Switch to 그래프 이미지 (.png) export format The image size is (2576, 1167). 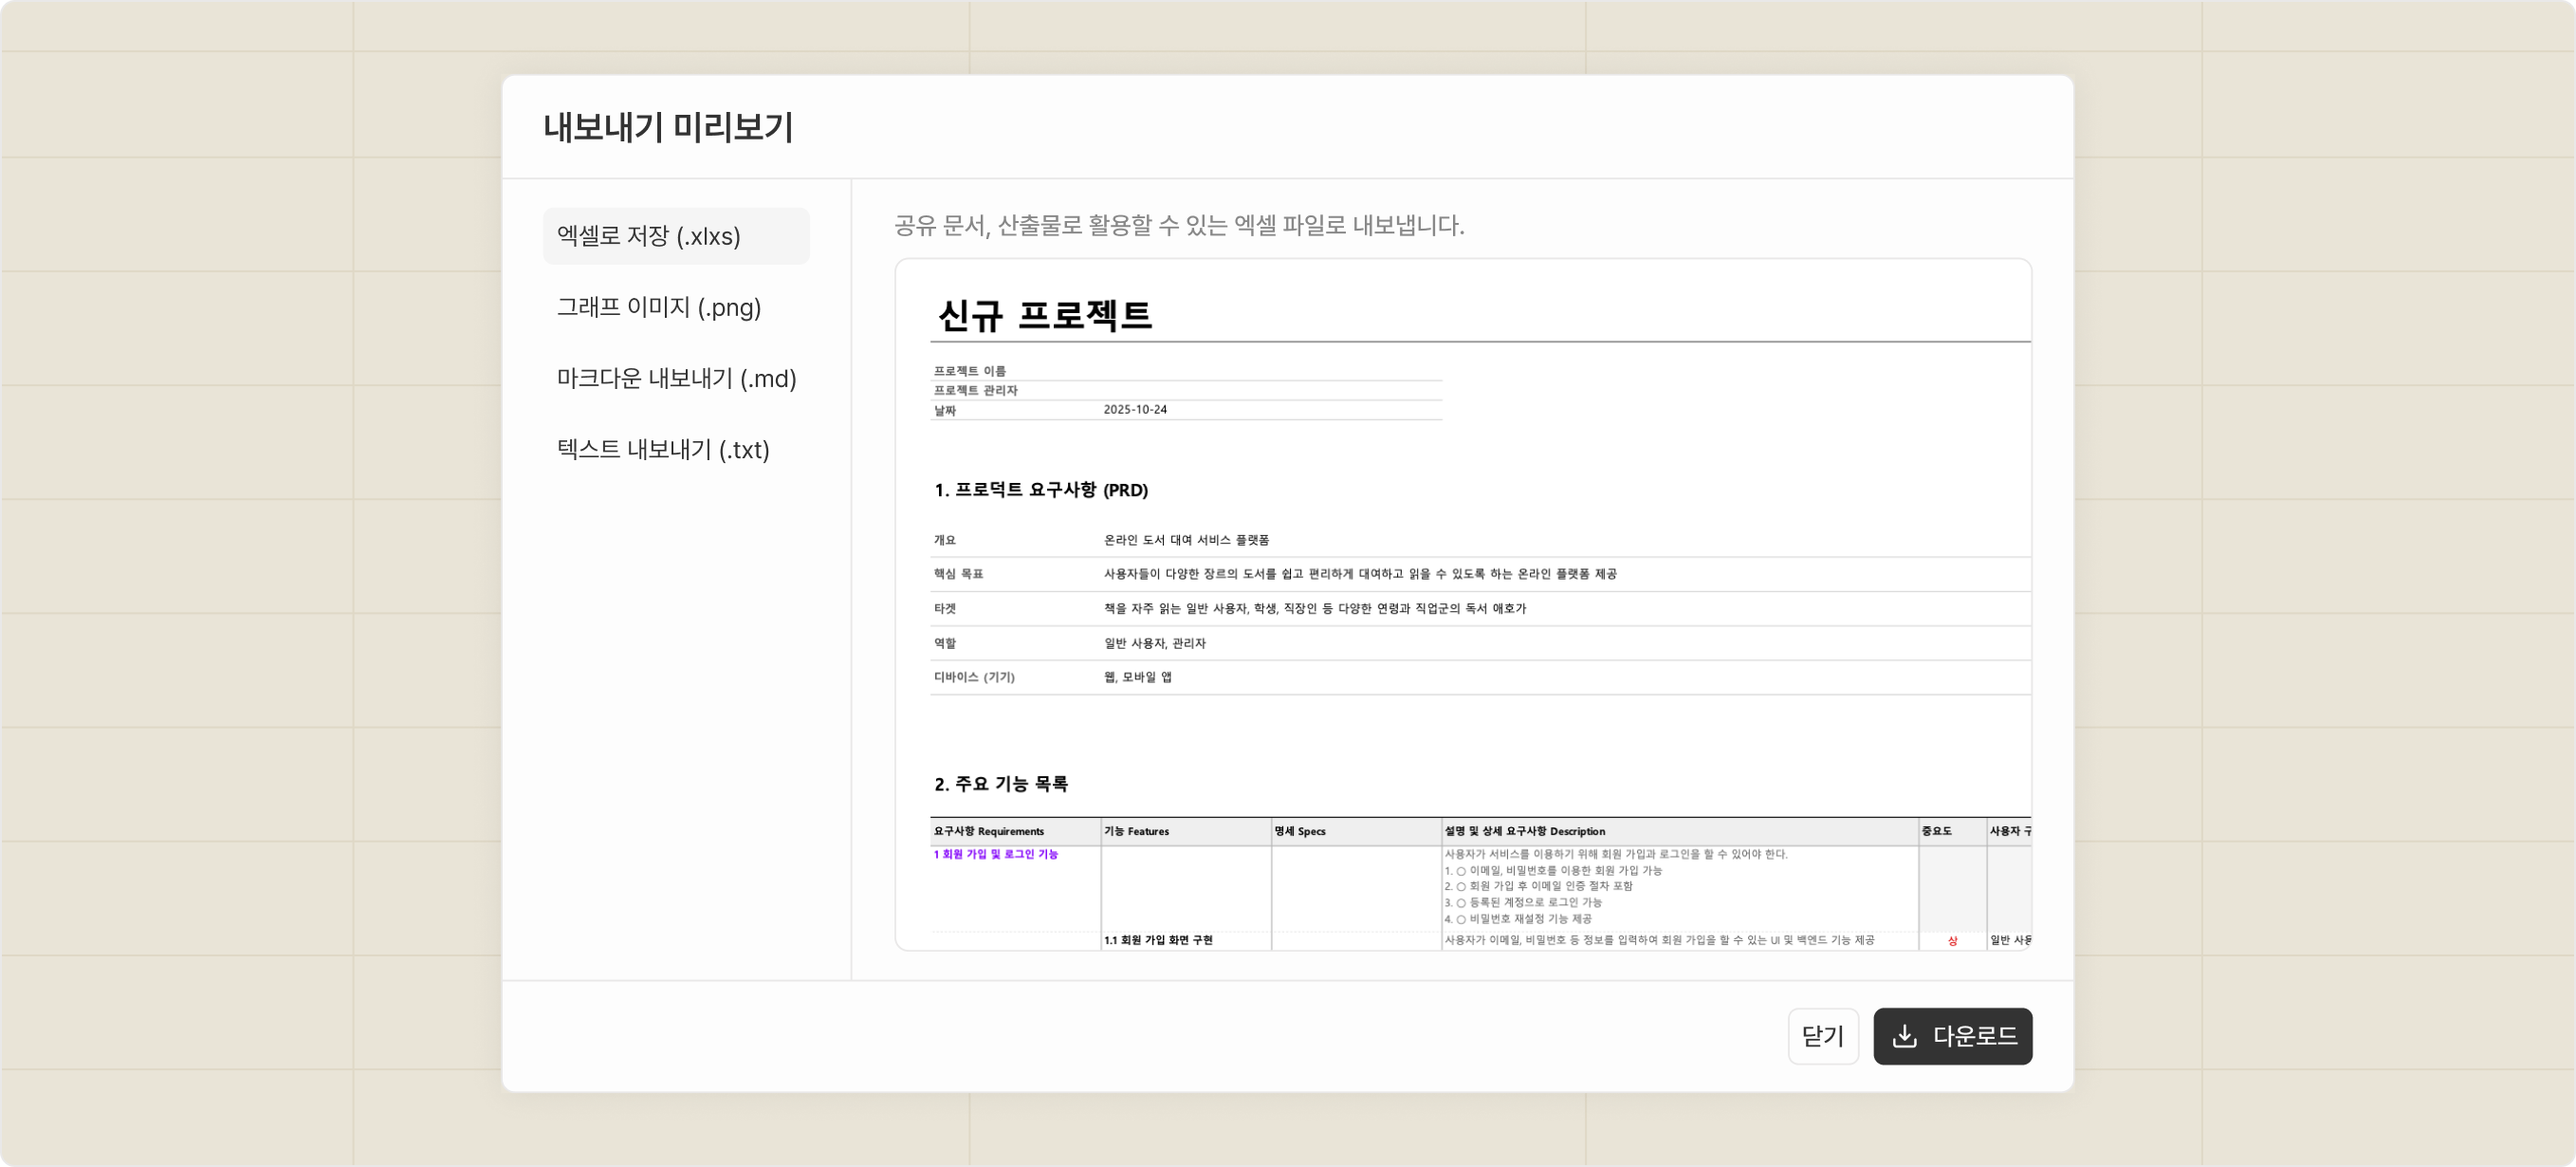660,307
